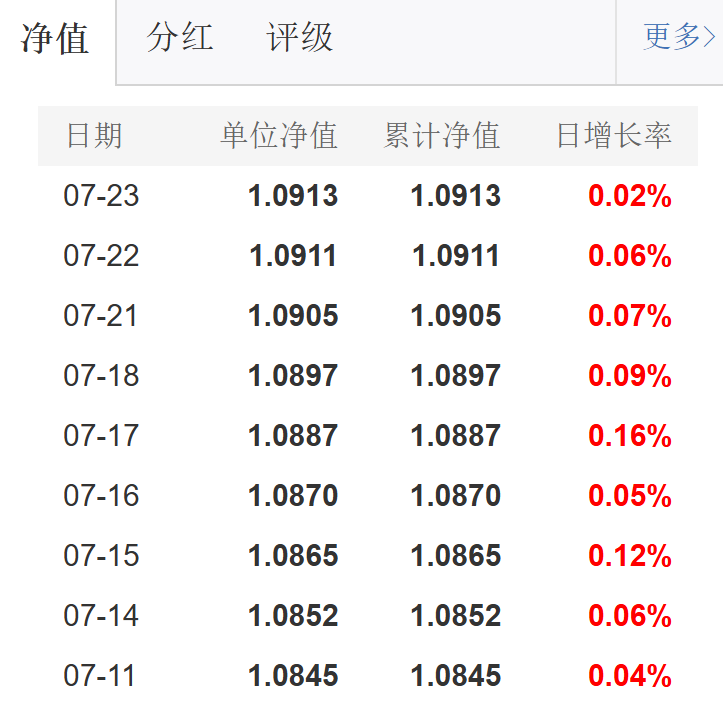Click cumulative value 1.0911 in 07-22 row
The image size is (723, 711).
456,255
